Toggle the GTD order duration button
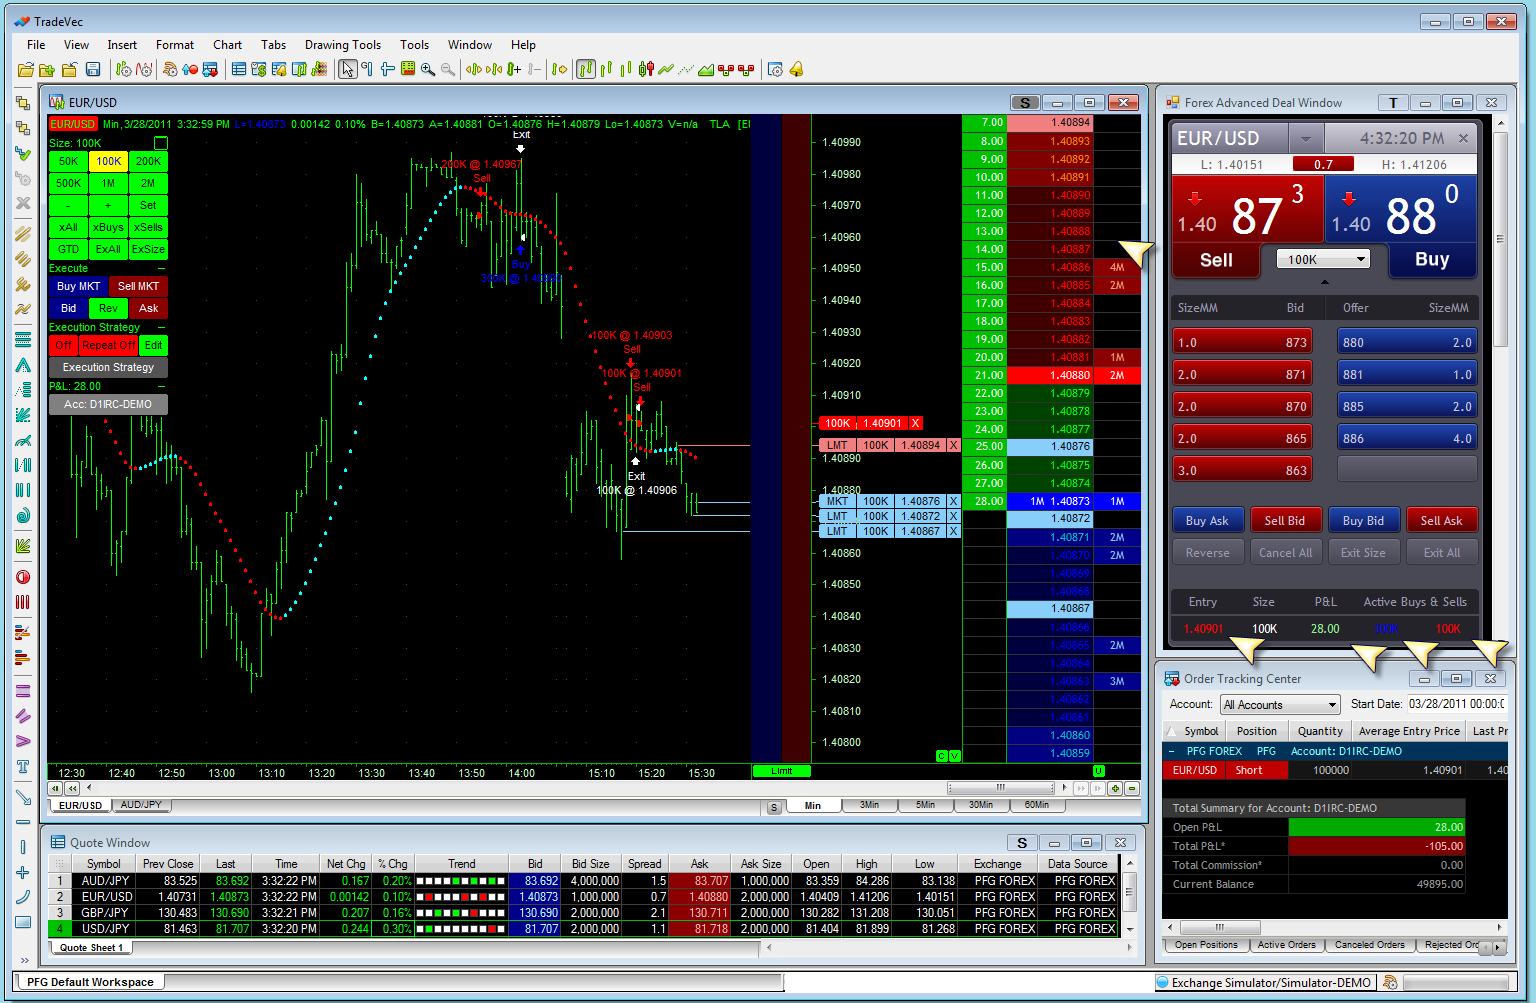This screenshot has height=1003, width=1536. click(68, 249)
